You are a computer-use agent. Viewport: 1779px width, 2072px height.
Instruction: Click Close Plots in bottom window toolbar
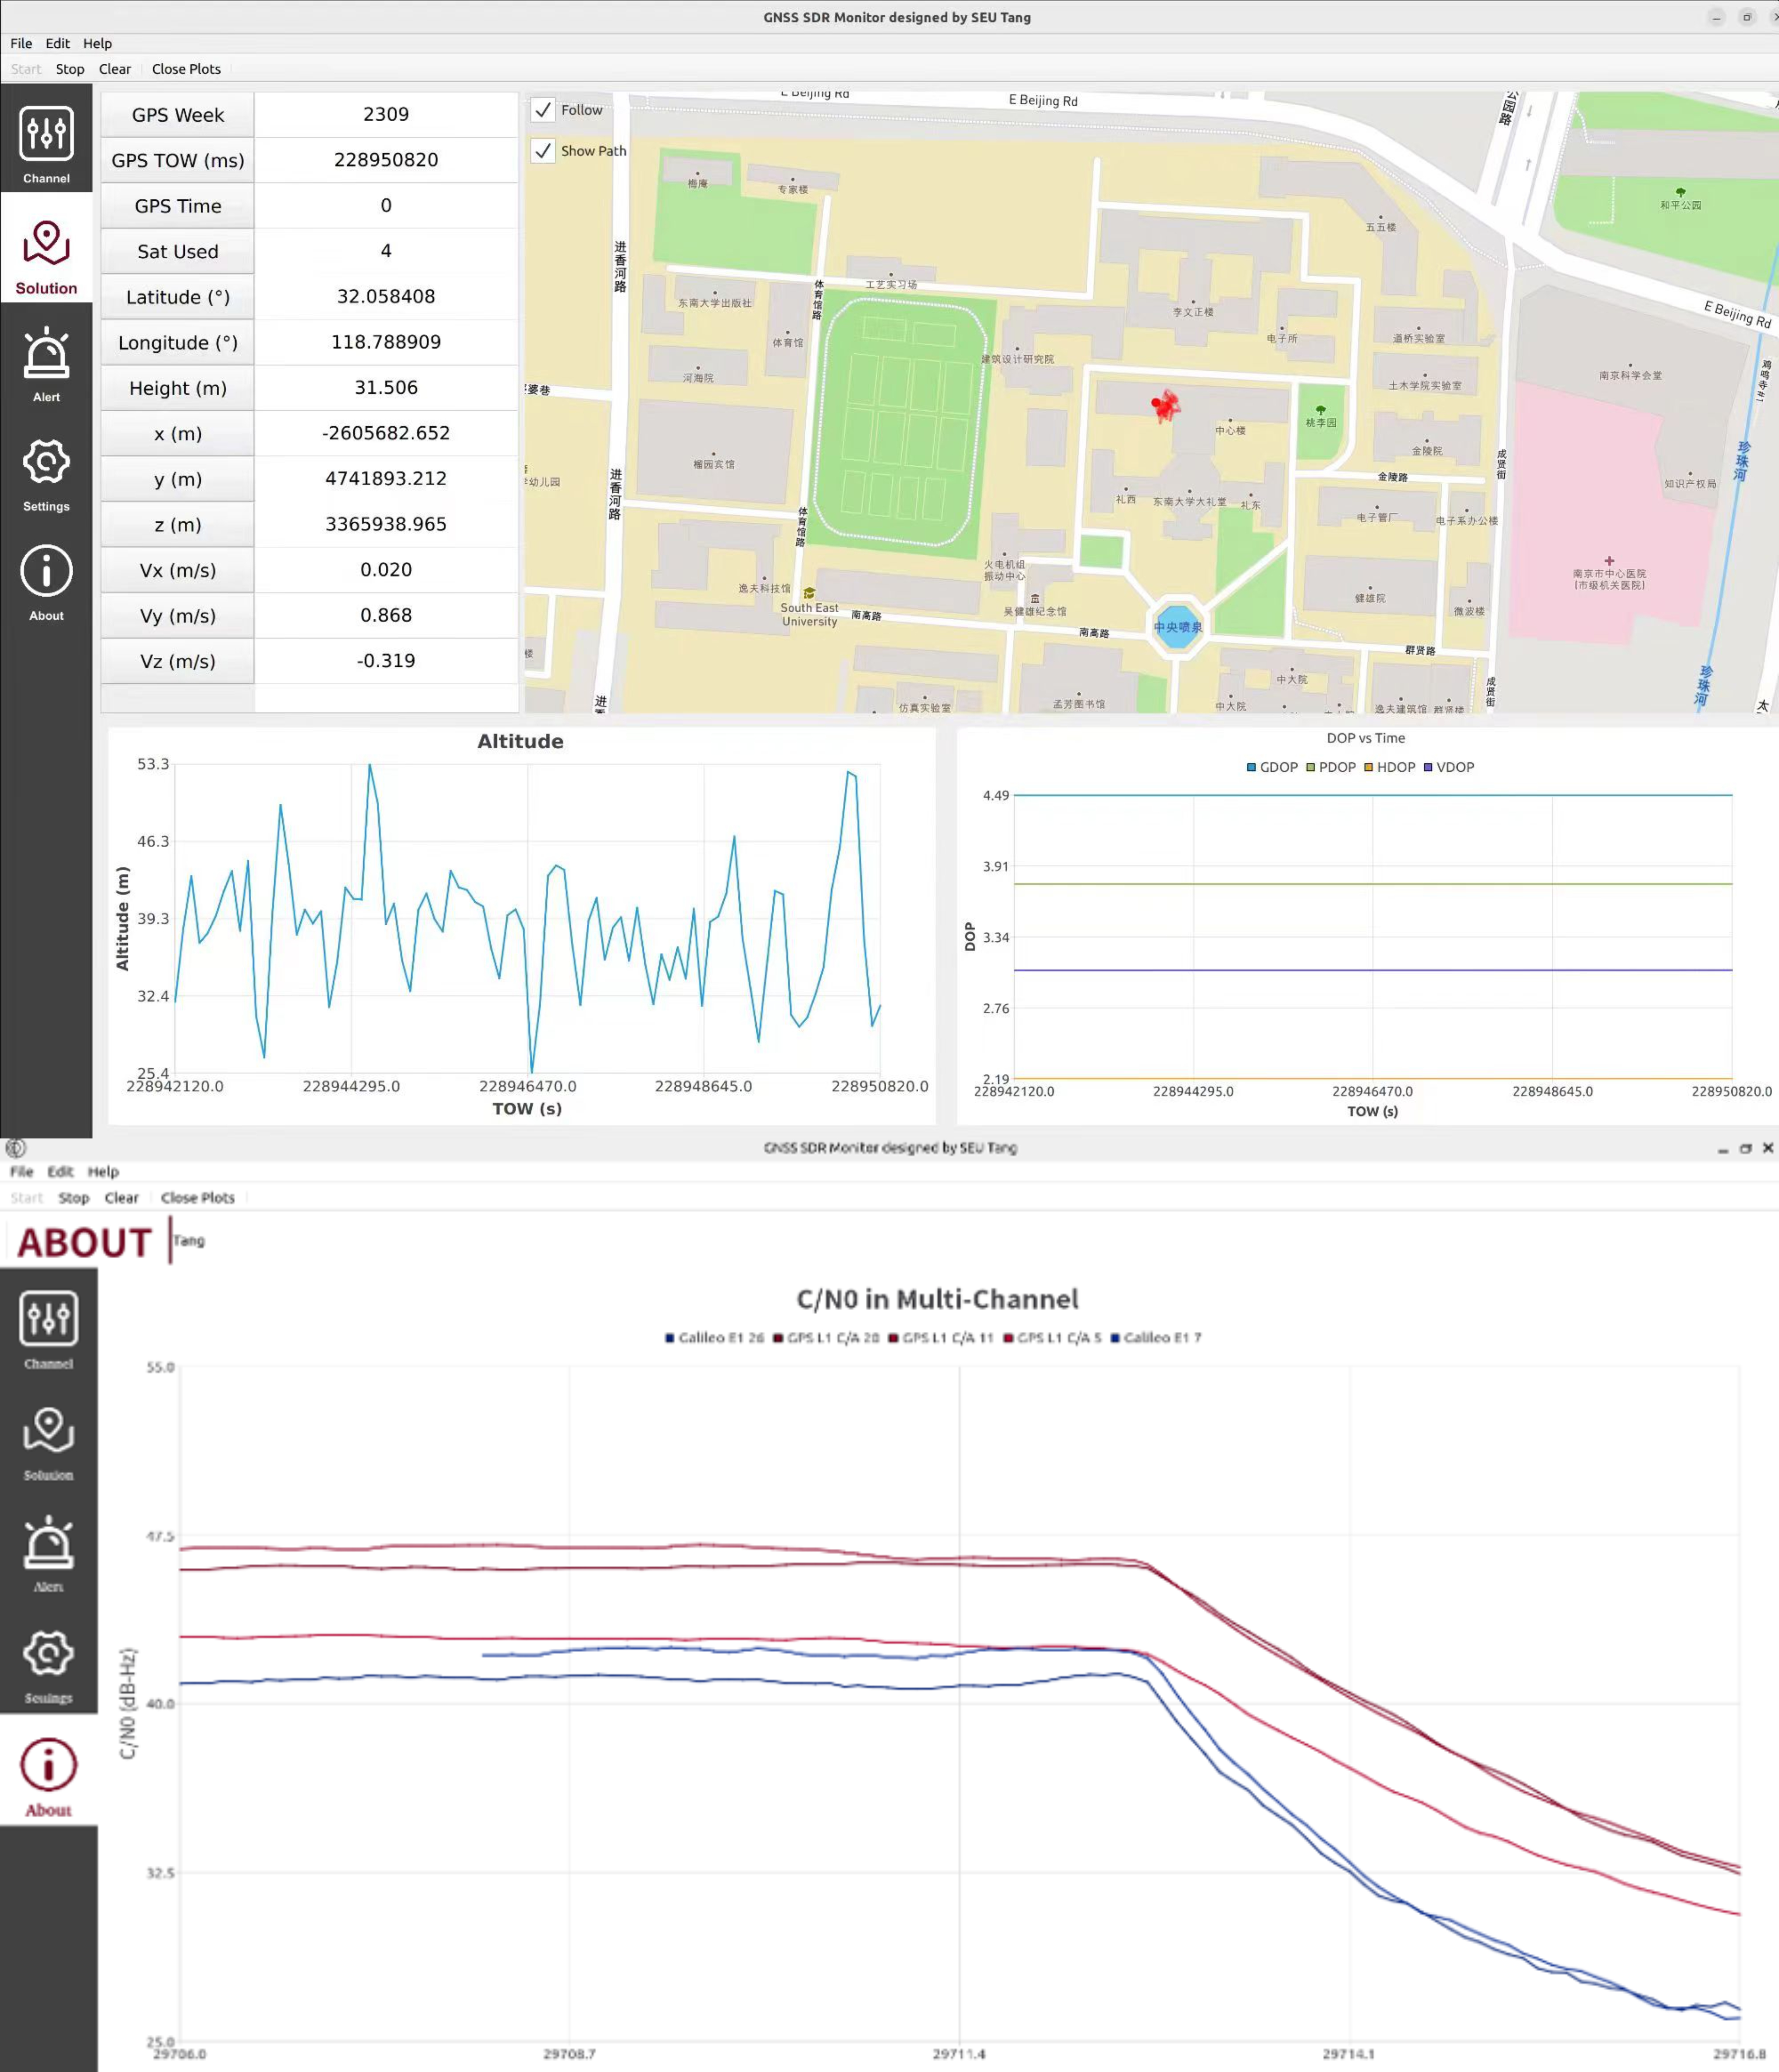tap(198, 1198)
